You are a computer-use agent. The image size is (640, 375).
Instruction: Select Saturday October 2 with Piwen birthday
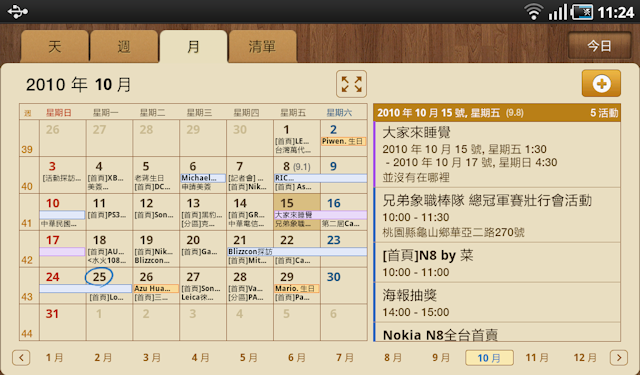(x=344, y=138)
